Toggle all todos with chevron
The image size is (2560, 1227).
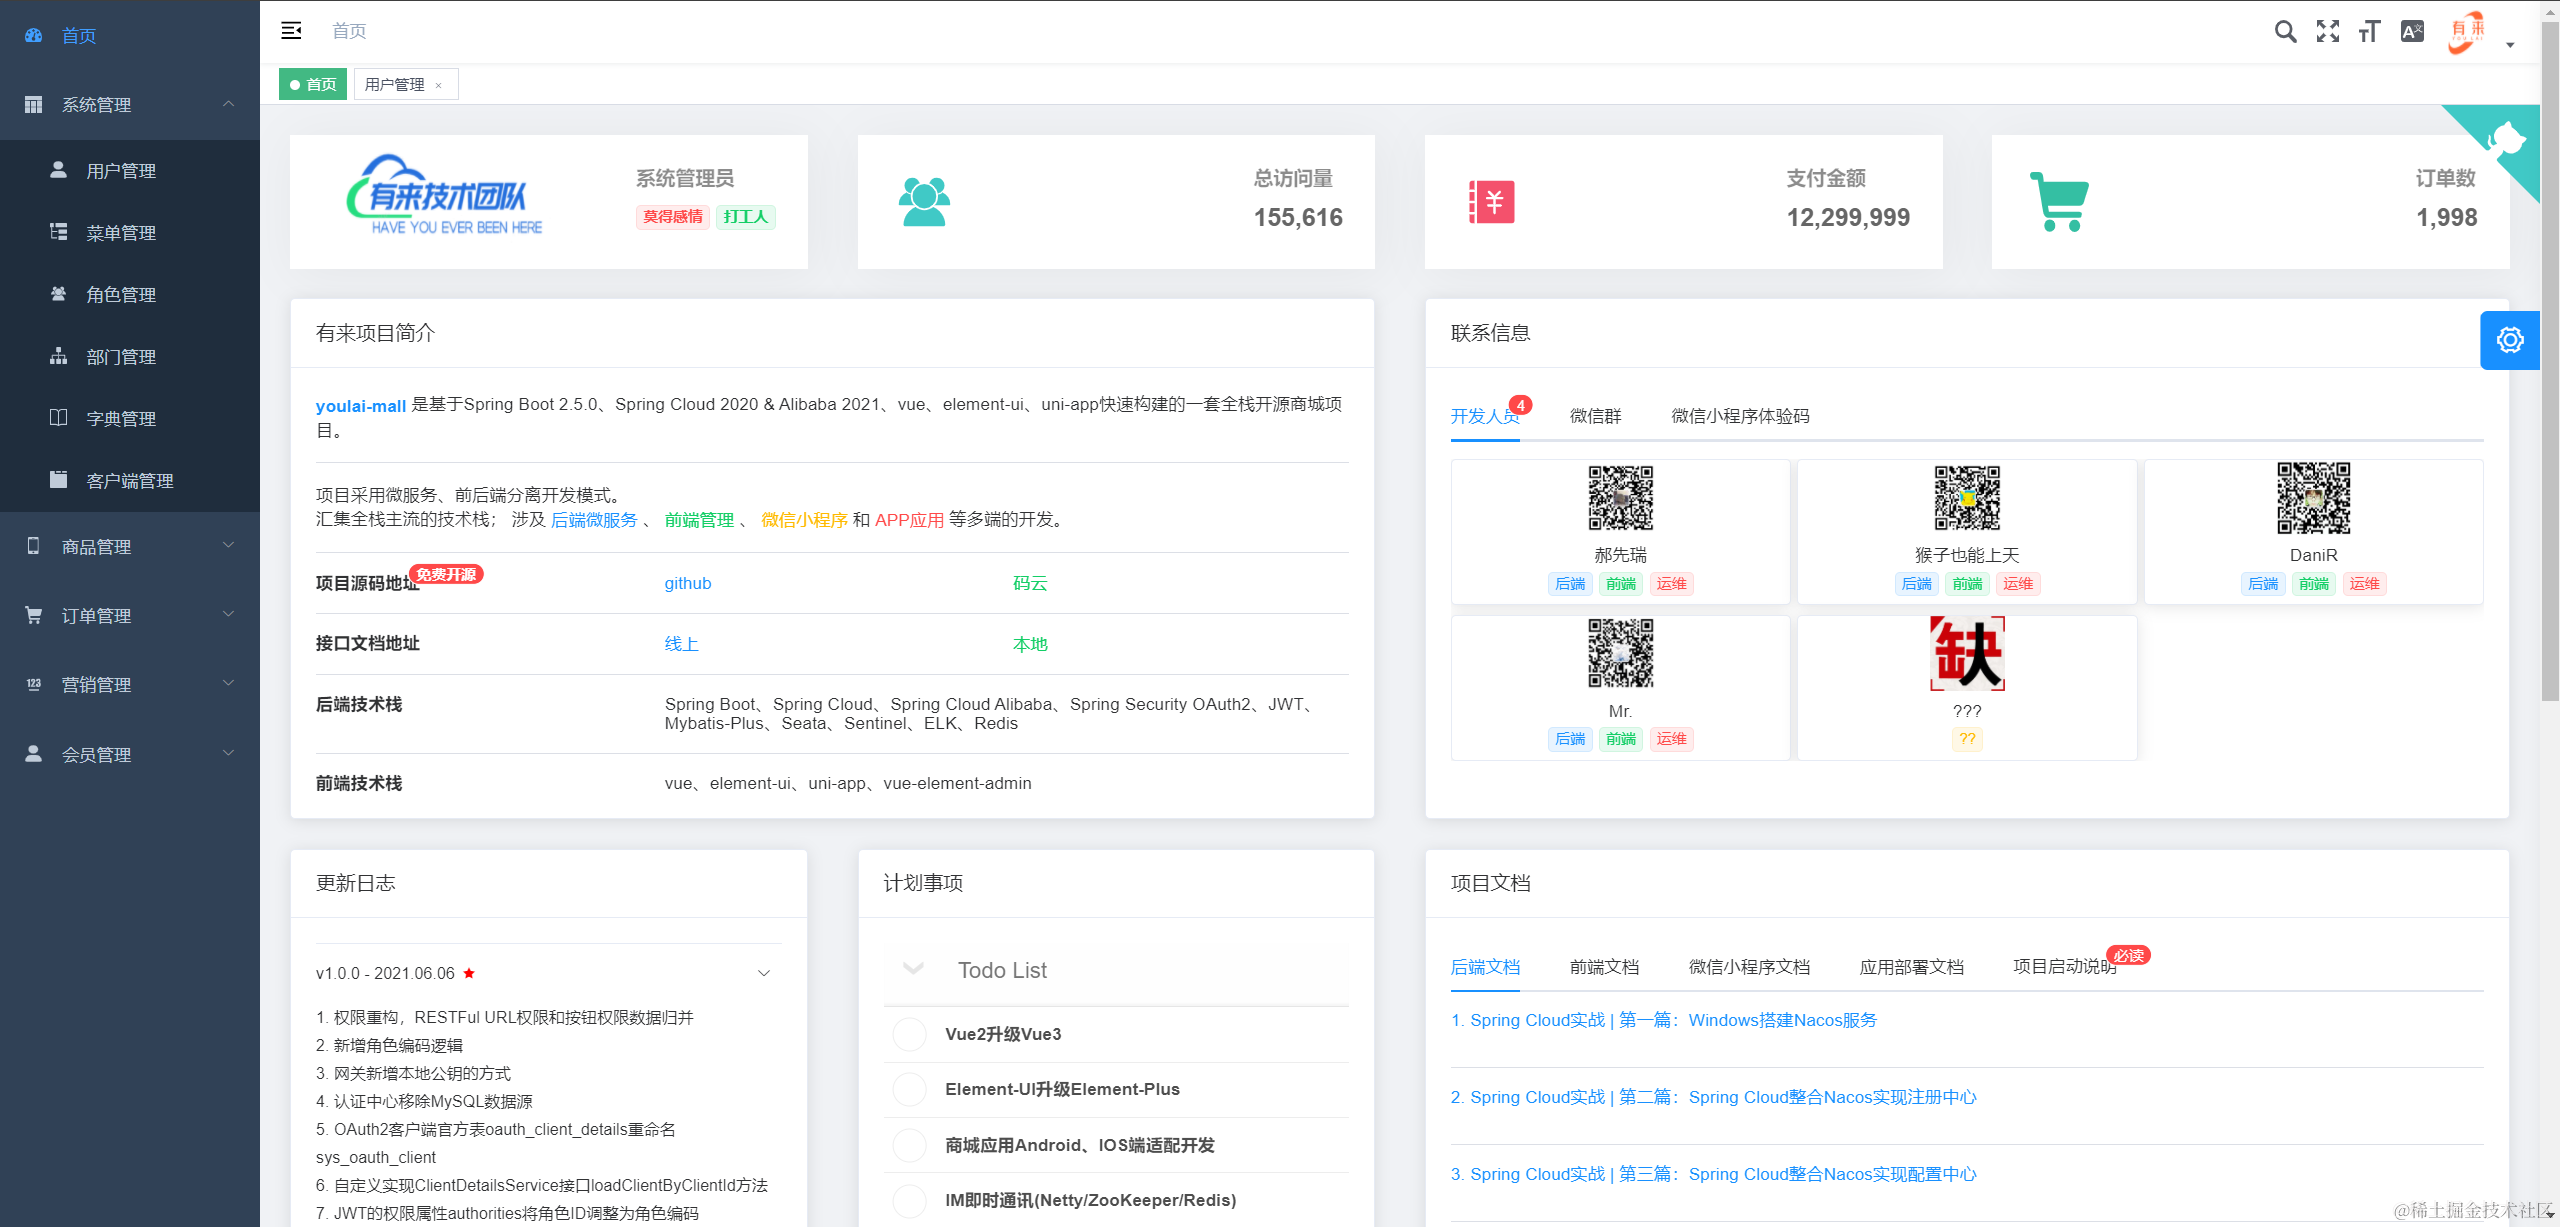(913, 968)
